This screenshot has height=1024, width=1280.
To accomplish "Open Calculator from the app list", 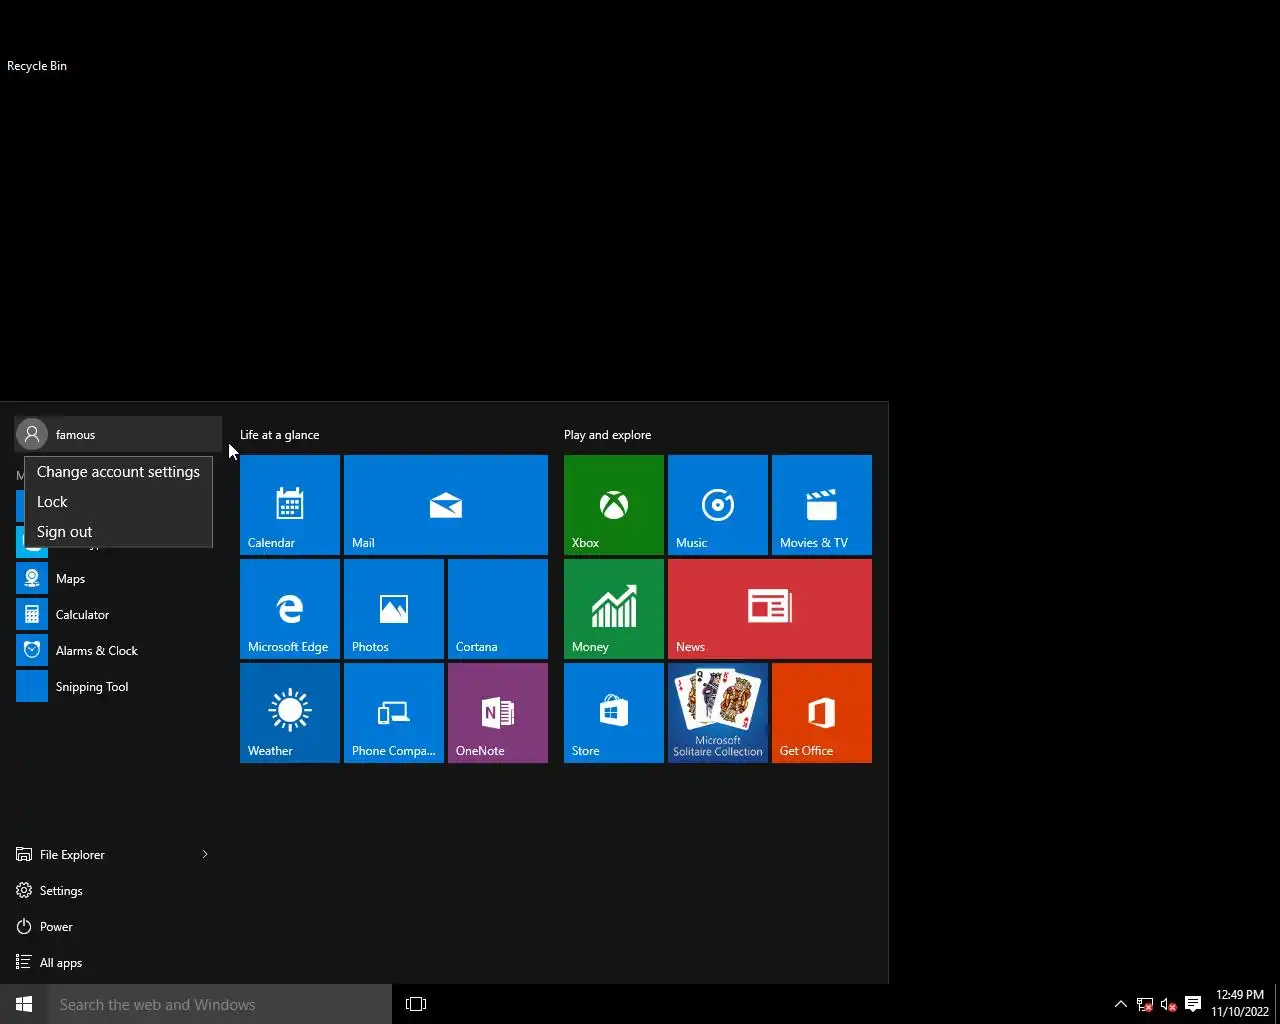I will click(x=118, y=615).
